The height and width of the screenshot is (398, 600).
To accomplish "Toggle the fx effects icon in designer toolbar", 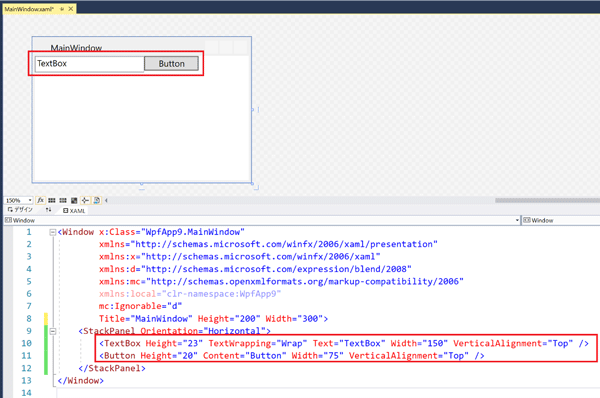I will pyautogui.click(x=41, y=200).
